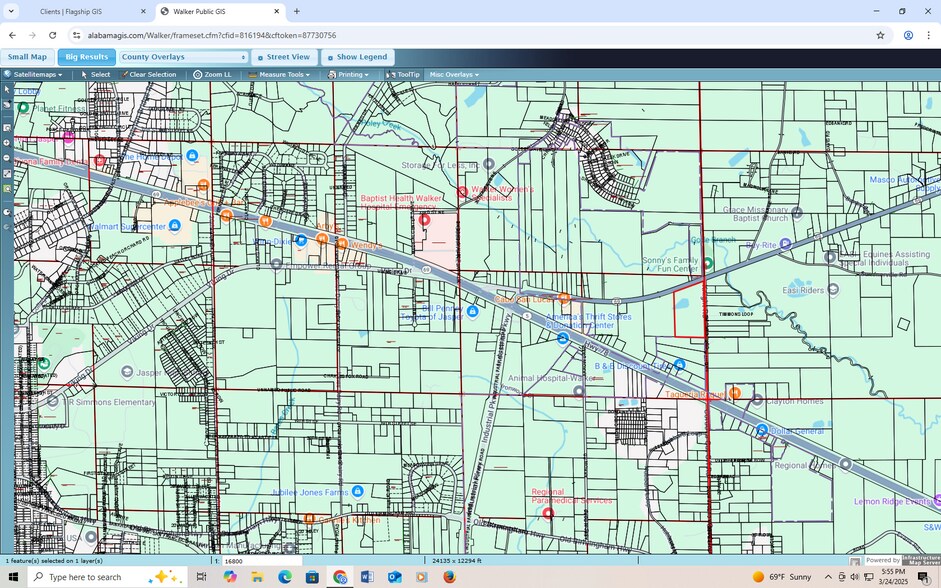Select the pointer tool in left sidebar

(7, 89)
